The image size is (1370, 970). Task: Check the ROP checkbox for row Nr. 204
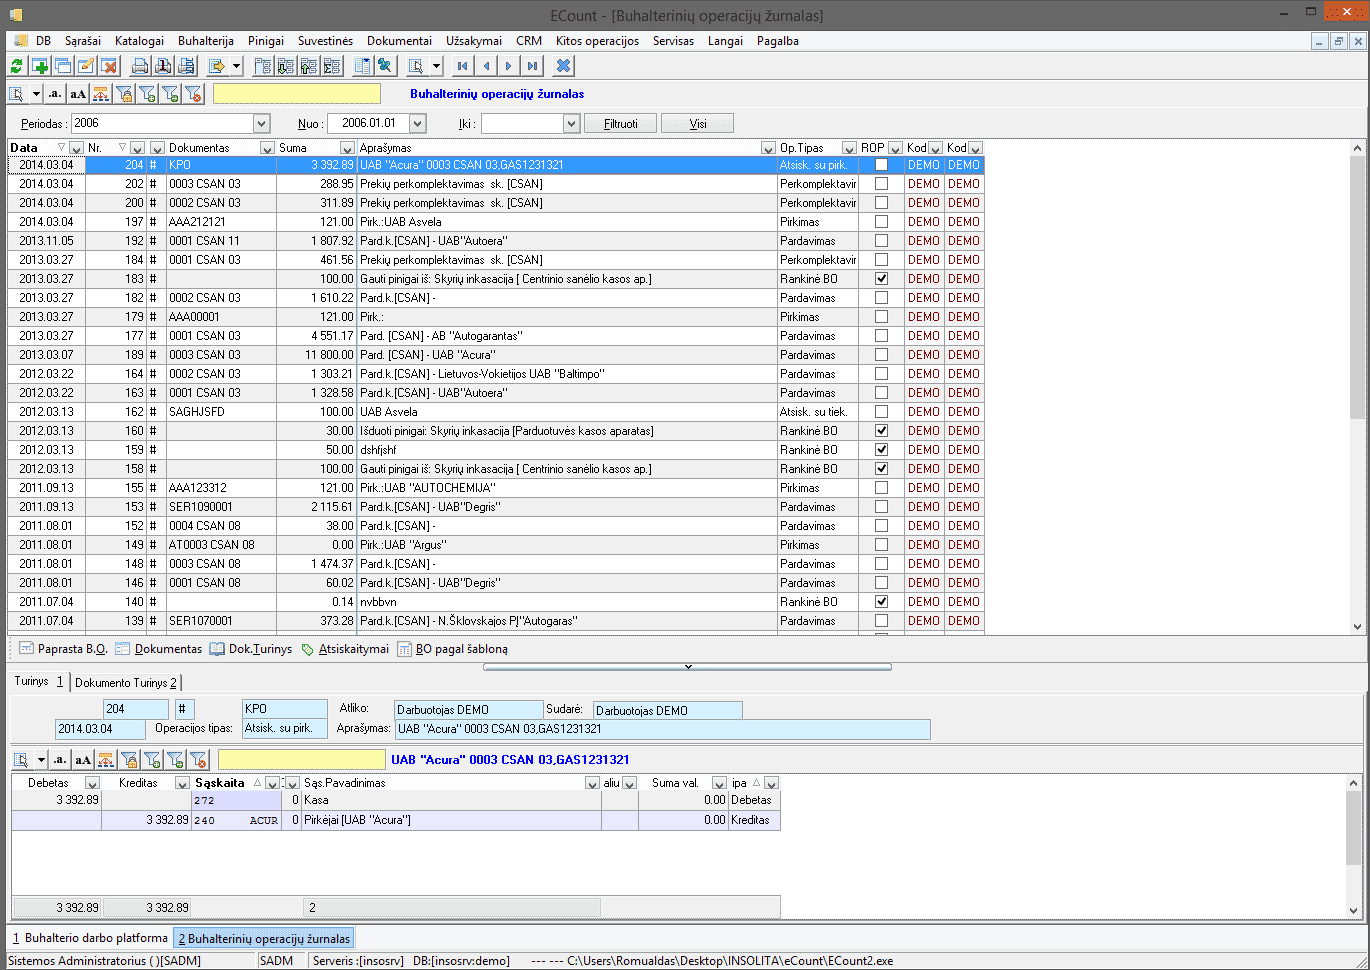click(x=881, y=165)
